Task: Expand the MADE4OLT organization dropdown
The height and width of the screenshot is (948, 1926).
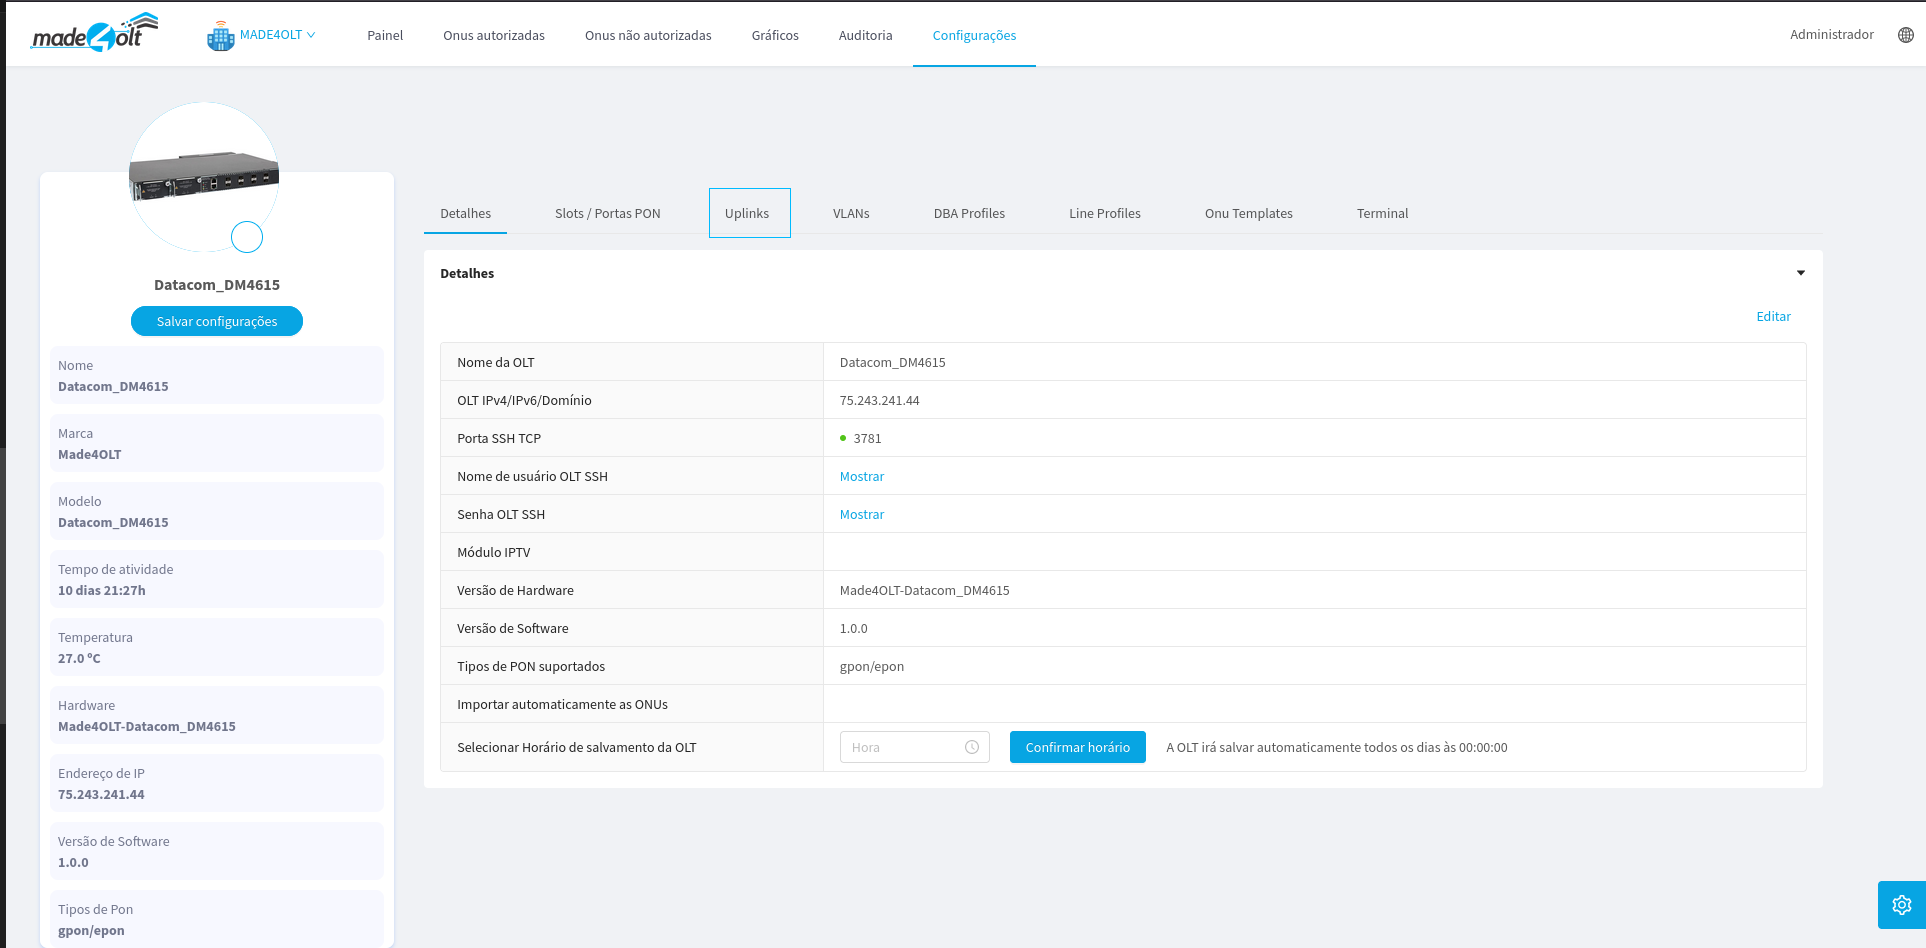Action: click(277, 35)
